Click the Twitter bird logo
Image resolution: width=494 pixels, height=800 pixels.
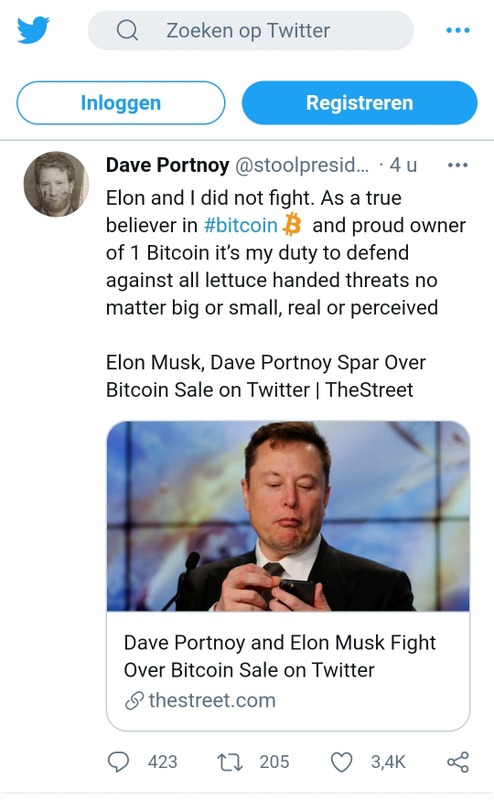tap(33, 30)
